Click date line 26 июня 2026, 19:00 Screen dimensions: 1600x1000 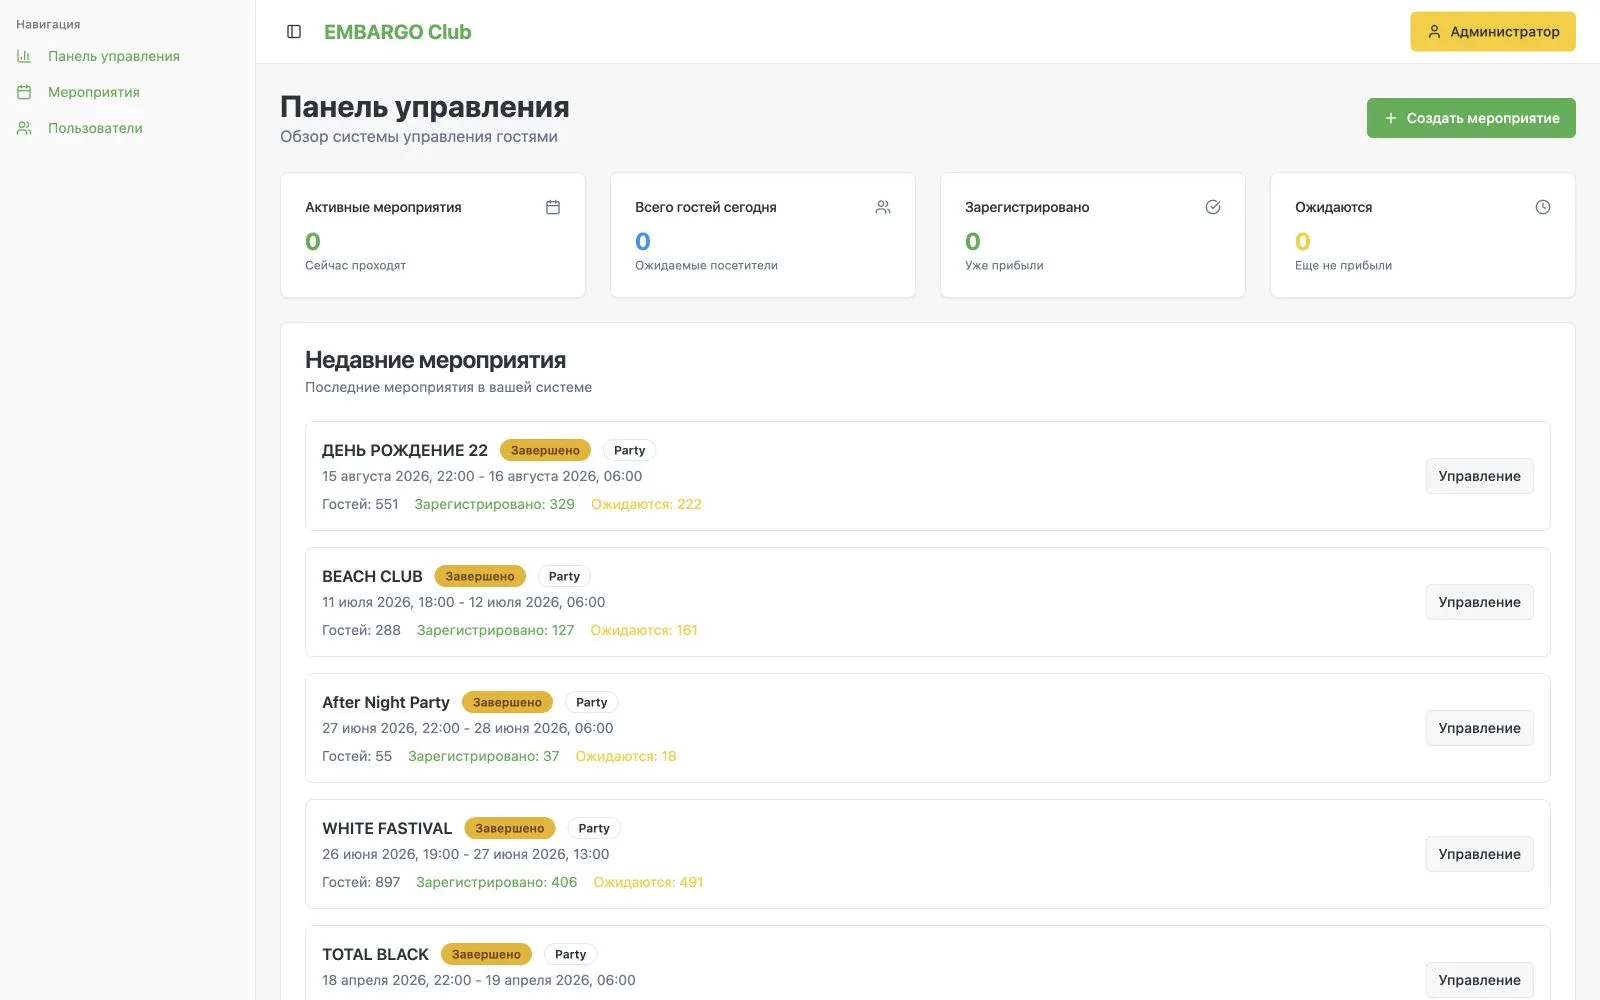pos(465,854)
